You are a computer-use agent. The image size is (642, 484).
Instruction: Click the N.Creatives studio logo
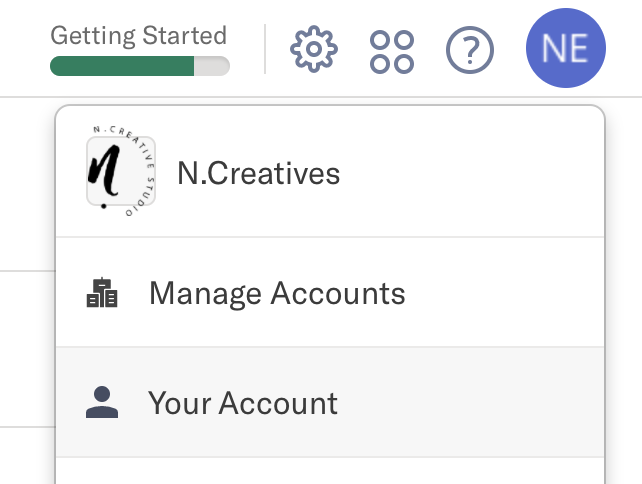click(121, 171)
